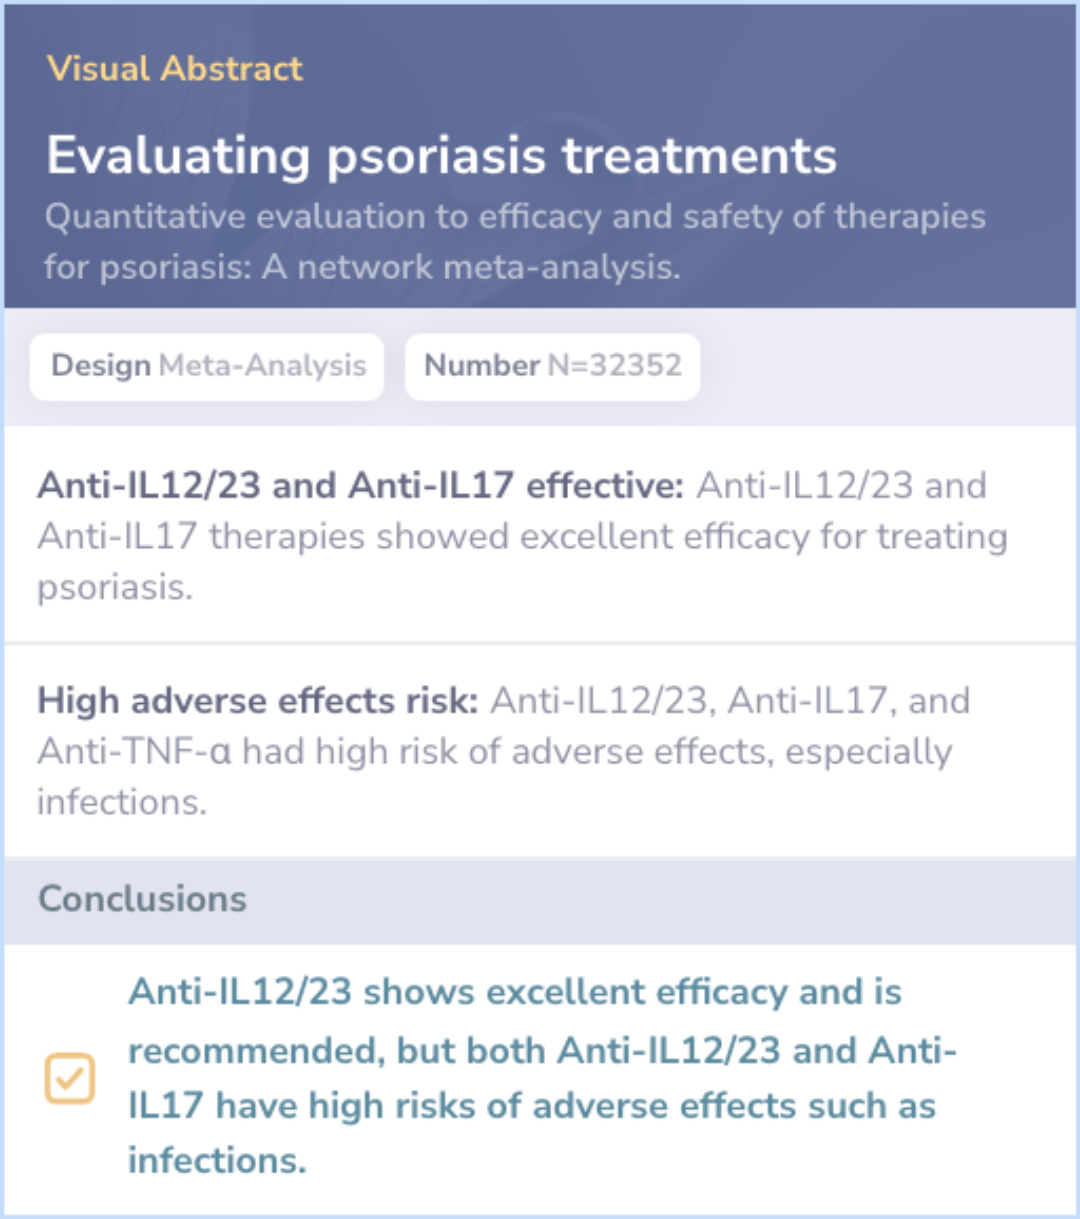Image resolution: width=1080 pixels, height=1219 pixels.
Task: Click the Visual Abstract label
Action: point(174,68)
